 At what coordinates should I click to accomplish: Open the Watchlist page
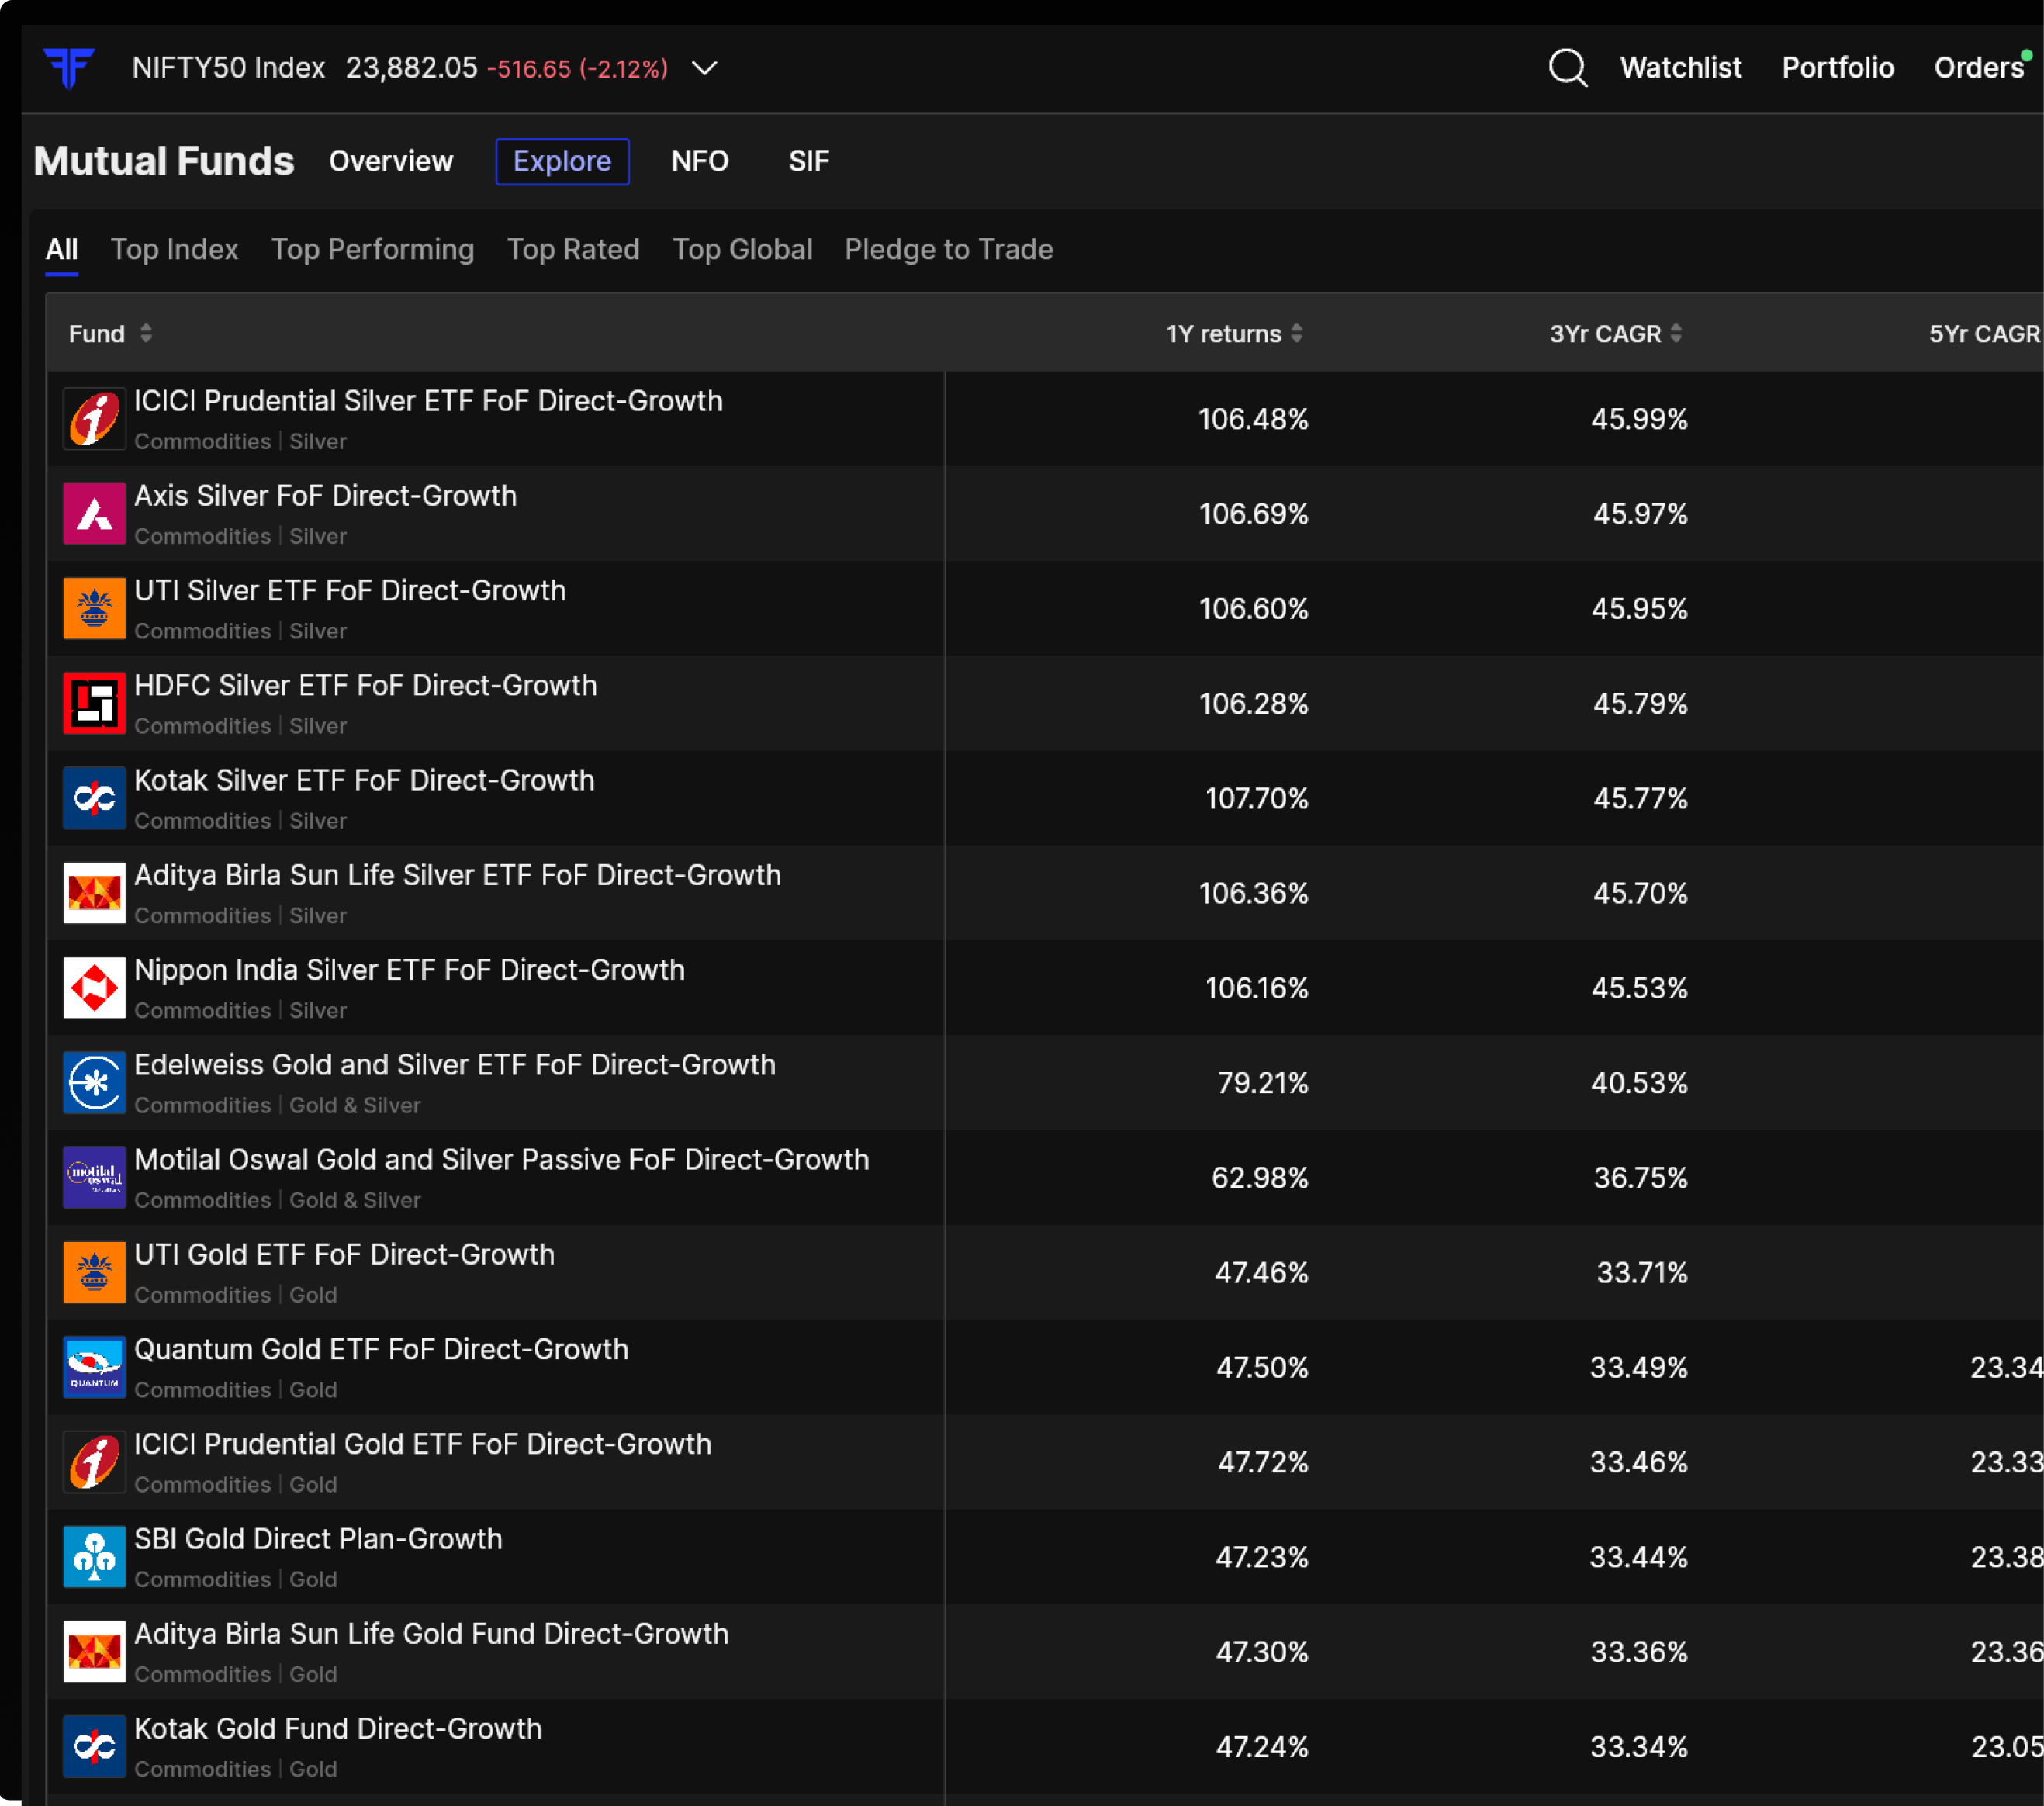1680,67
